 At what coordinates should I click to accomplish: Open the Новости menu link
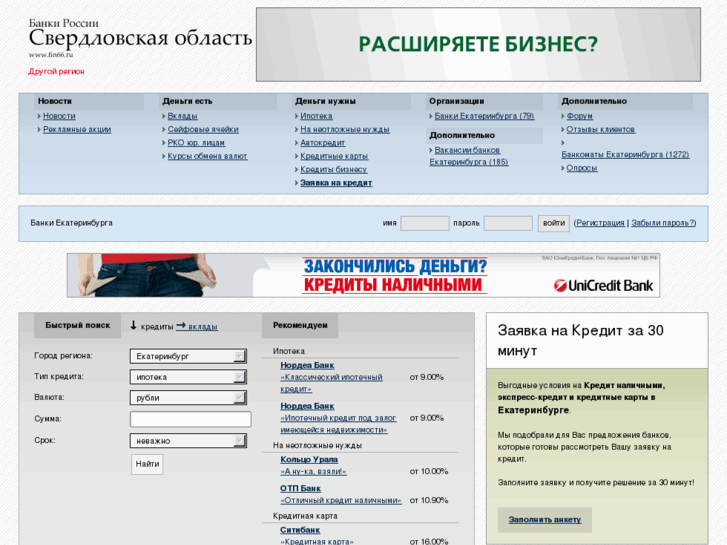[59, 116]
